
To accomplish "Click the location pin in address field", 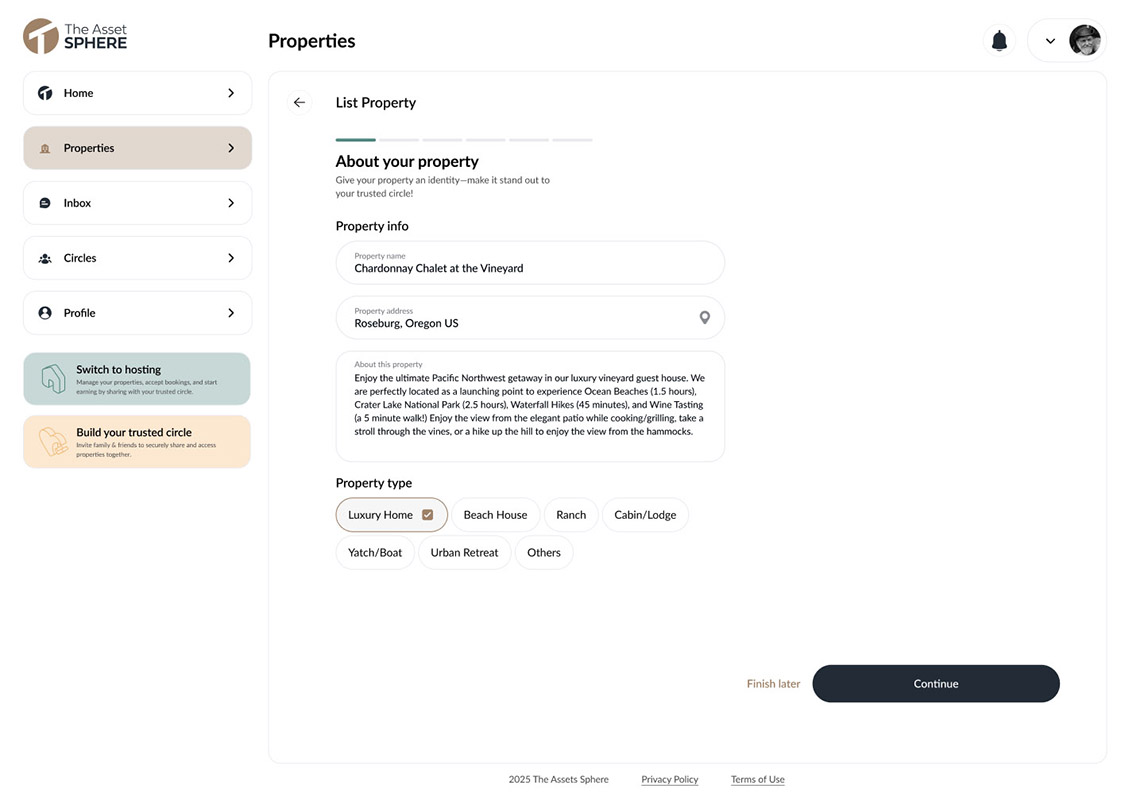I will (x=704, y=318).
